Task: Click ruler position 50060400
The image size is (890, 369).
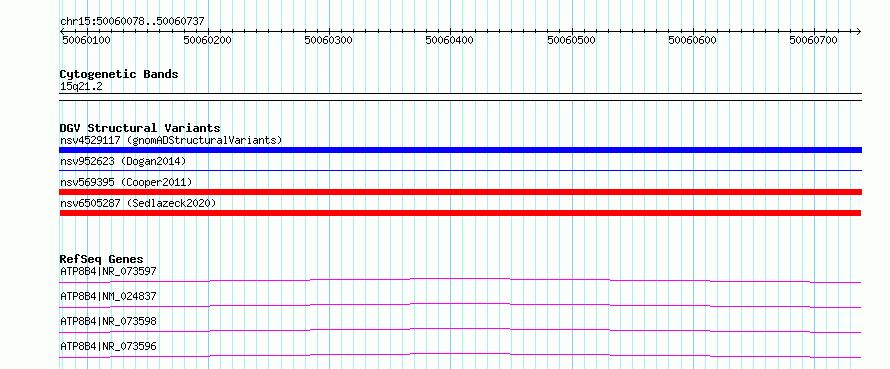Action: point(450,40)
